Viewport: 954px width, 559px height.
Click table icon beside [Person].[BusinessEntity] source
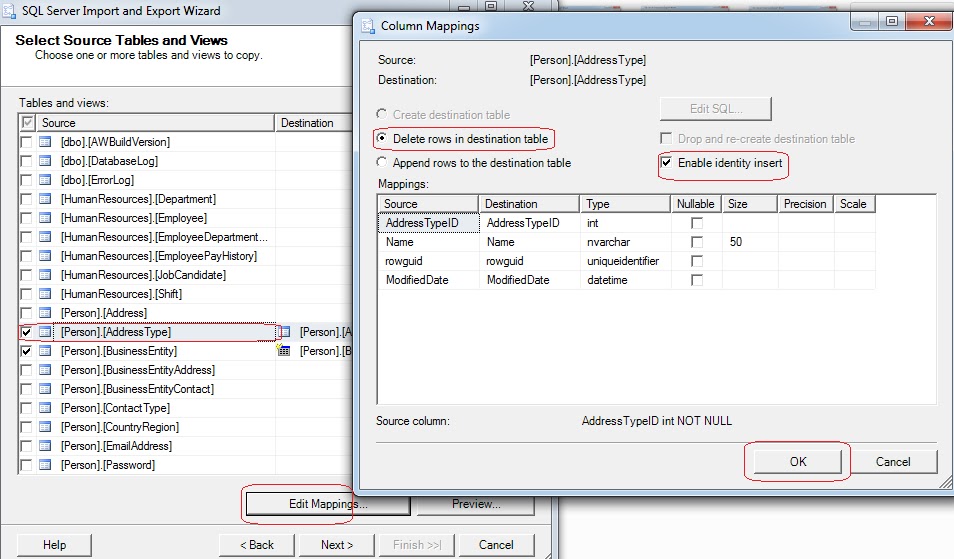(45, 351)
